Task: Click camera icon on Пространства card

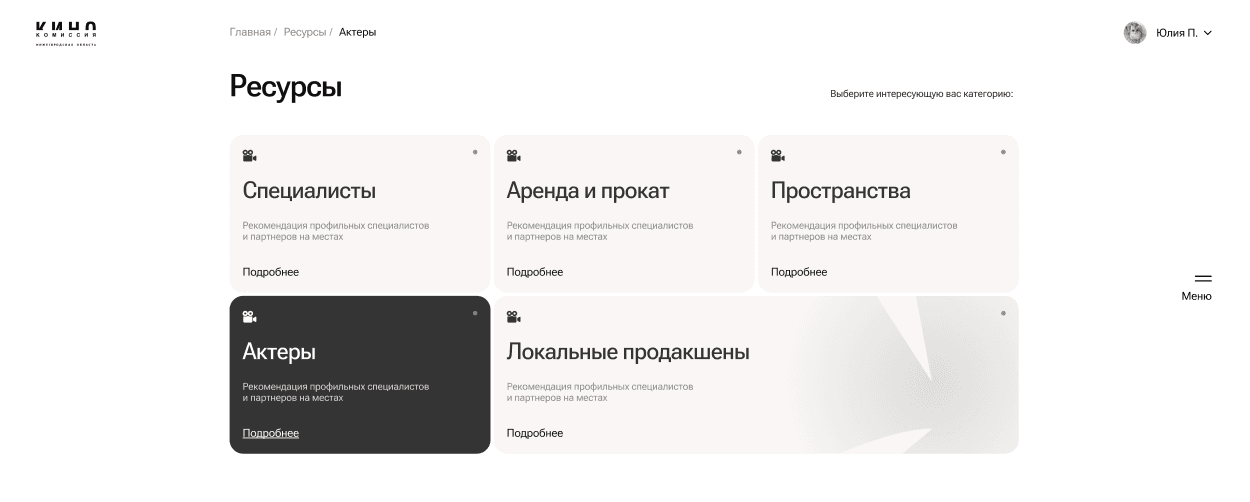Action: point(777,155)
